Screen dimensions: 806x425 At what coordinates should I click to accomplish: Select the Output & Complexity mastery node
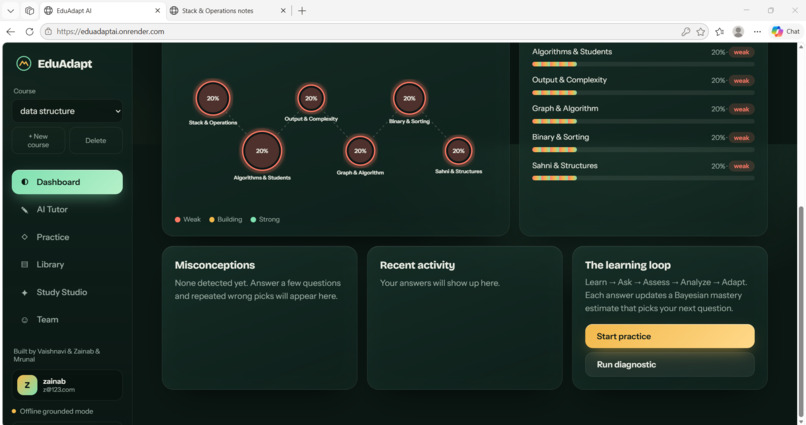(x=311, y=98)
